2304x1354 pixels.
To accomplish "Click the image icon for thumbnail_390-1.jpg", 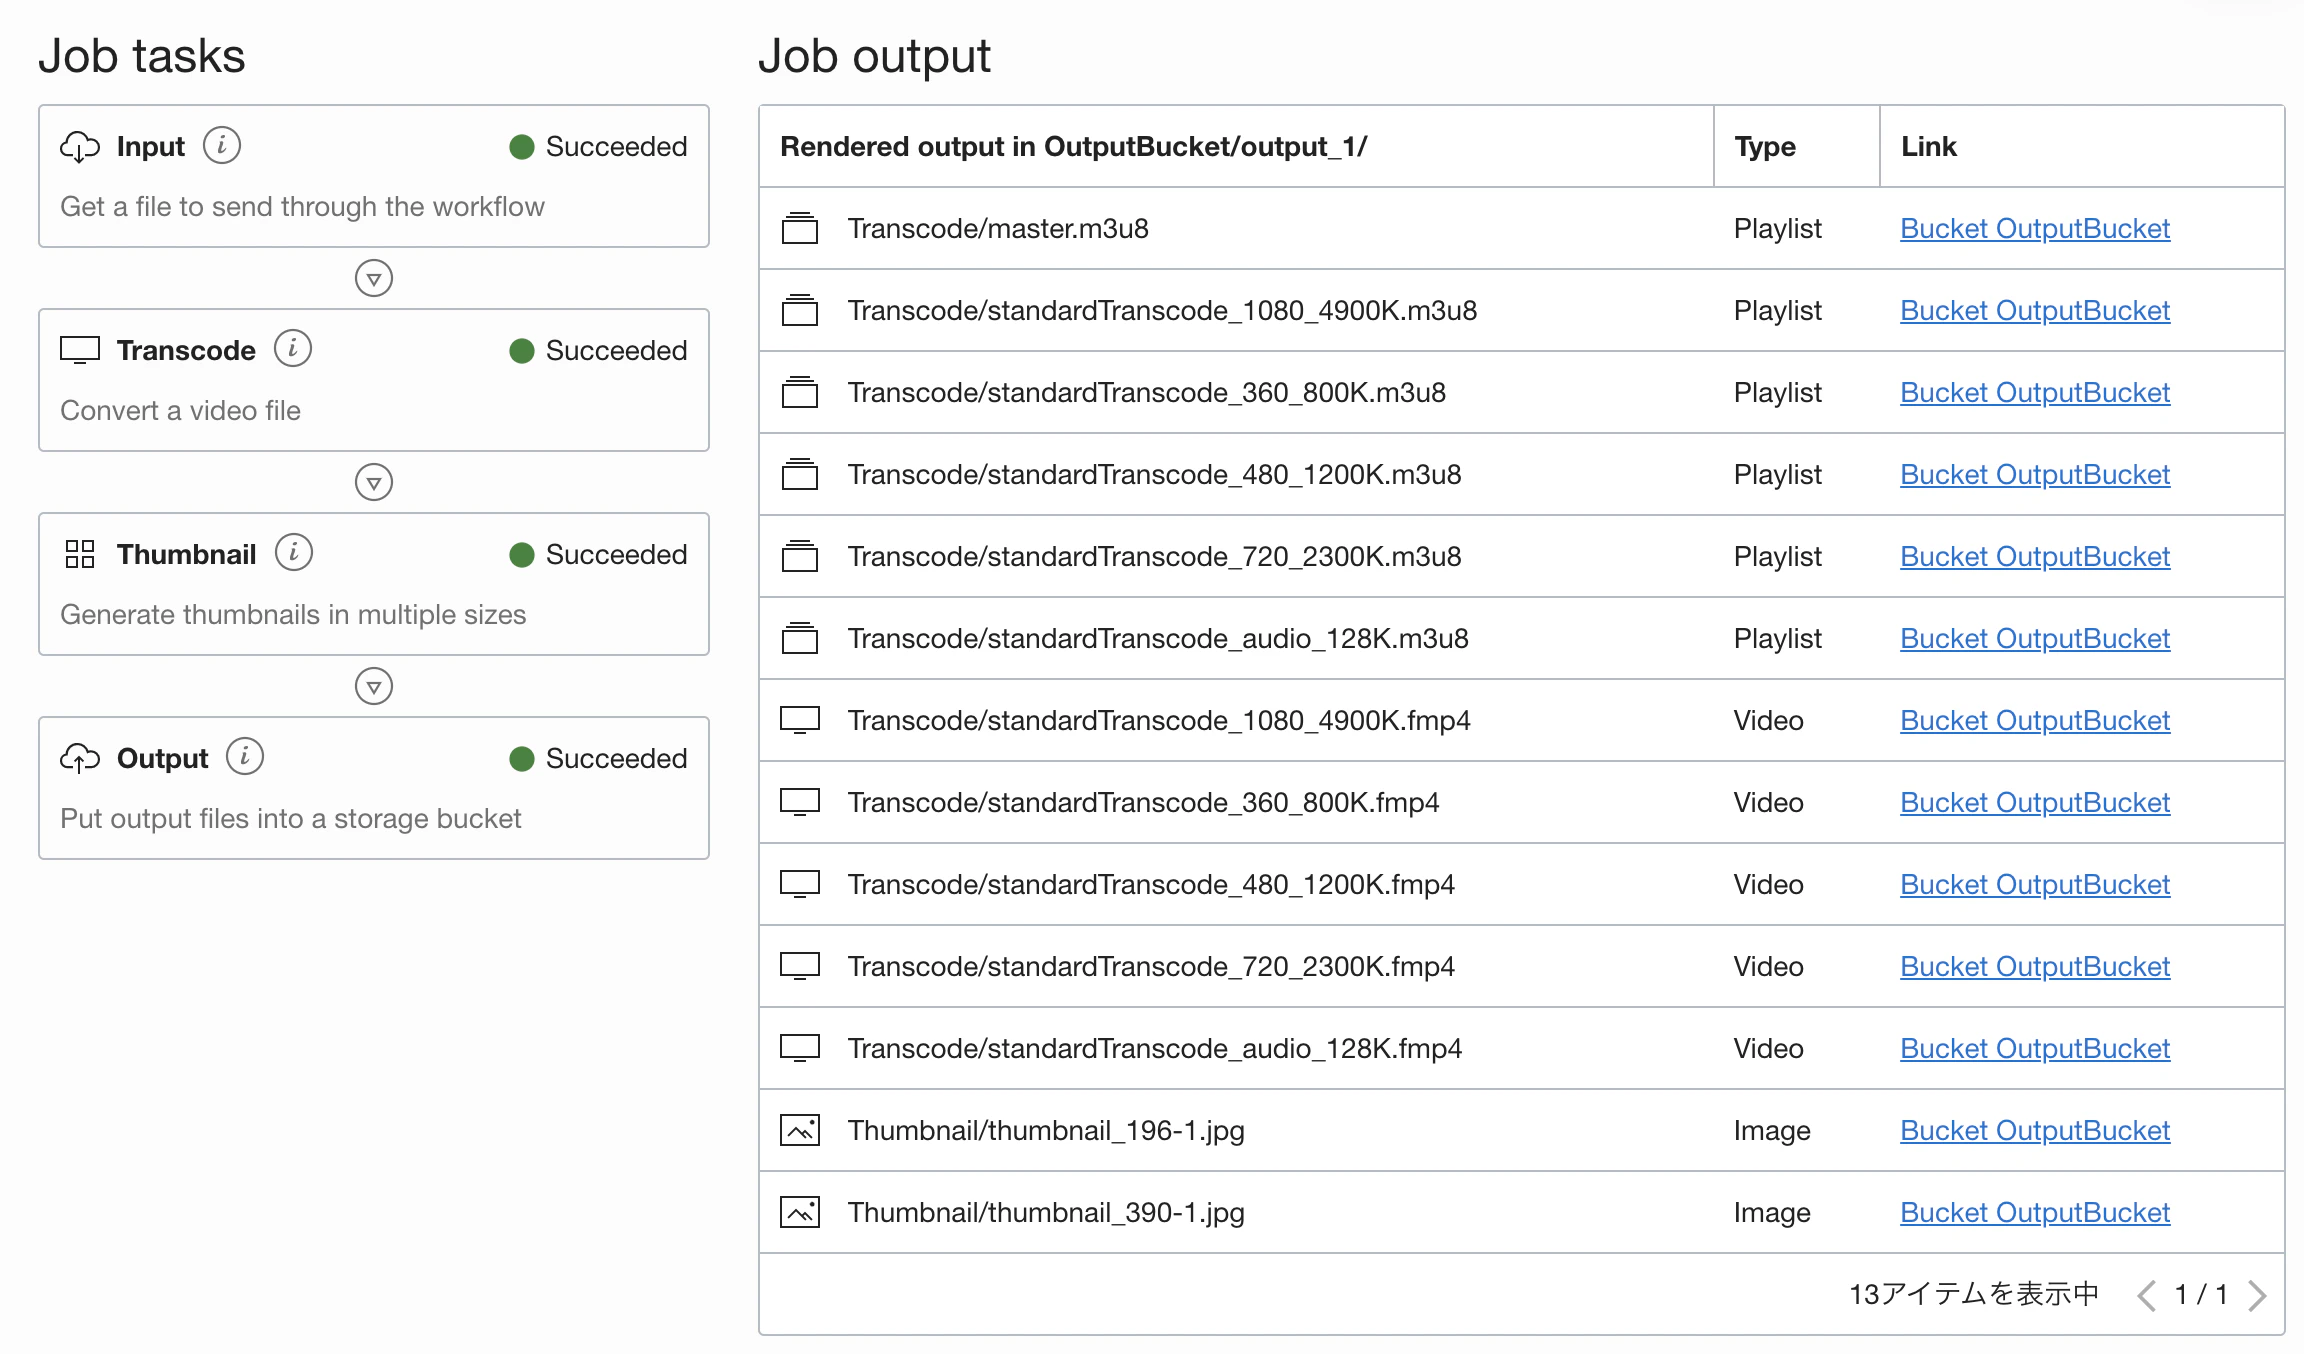I will pos(800,1212).
